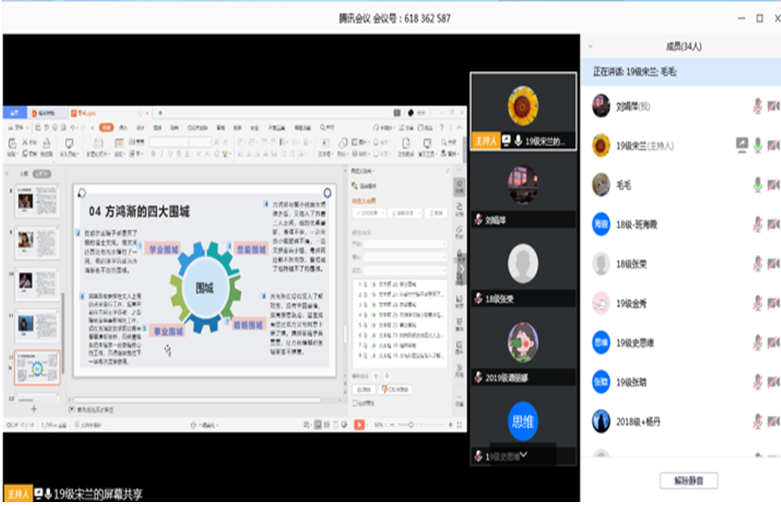Screen dimensions: 781x506
Task: Collapse the 成员(34人) members panel arrow
Action: 592,46
